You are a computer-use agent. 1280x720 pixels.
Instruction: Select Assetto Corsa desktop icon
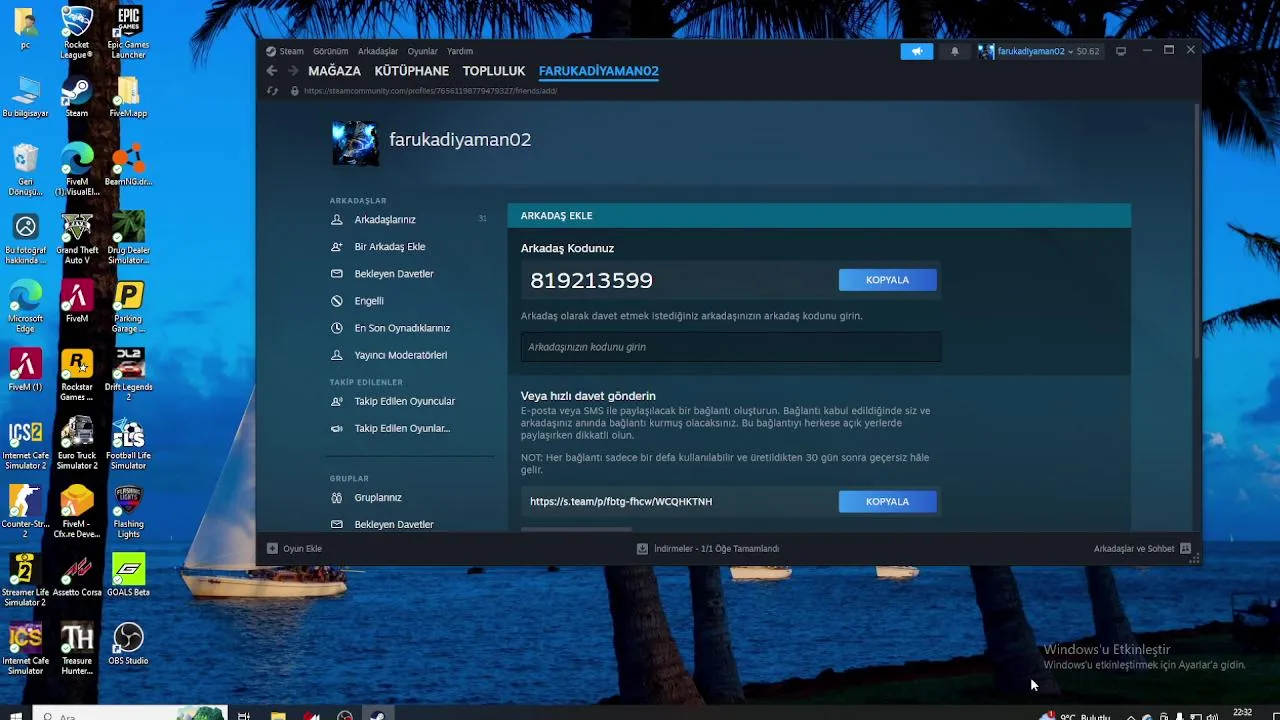coord(77,574)
